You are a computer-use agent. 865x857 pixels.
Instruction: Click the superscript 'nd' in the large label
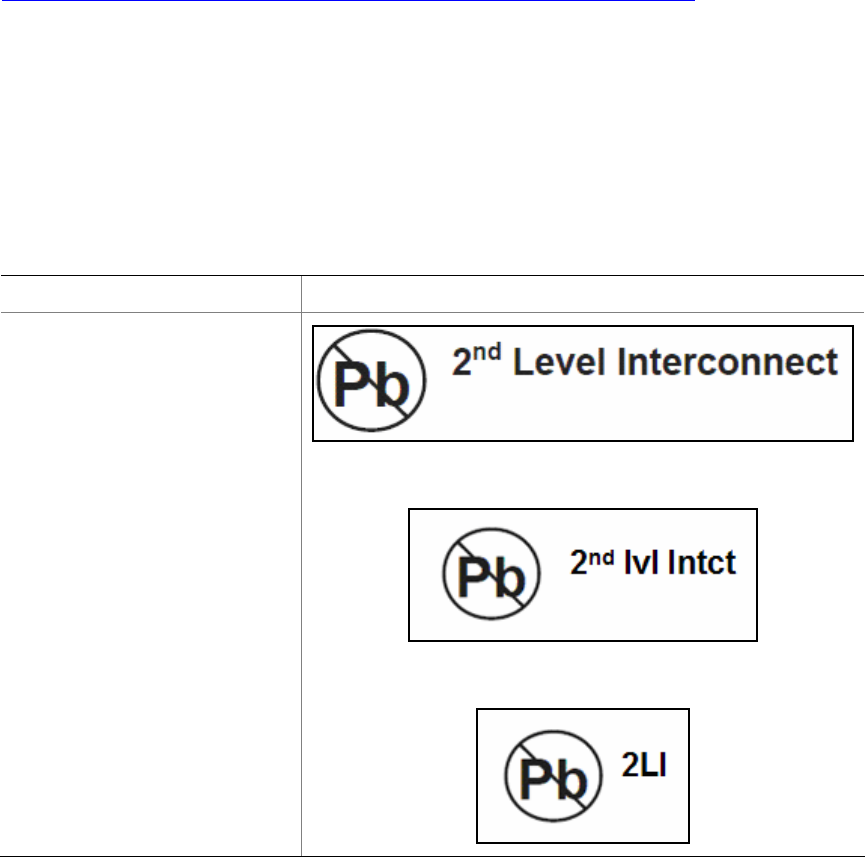(x=487, y=352)
